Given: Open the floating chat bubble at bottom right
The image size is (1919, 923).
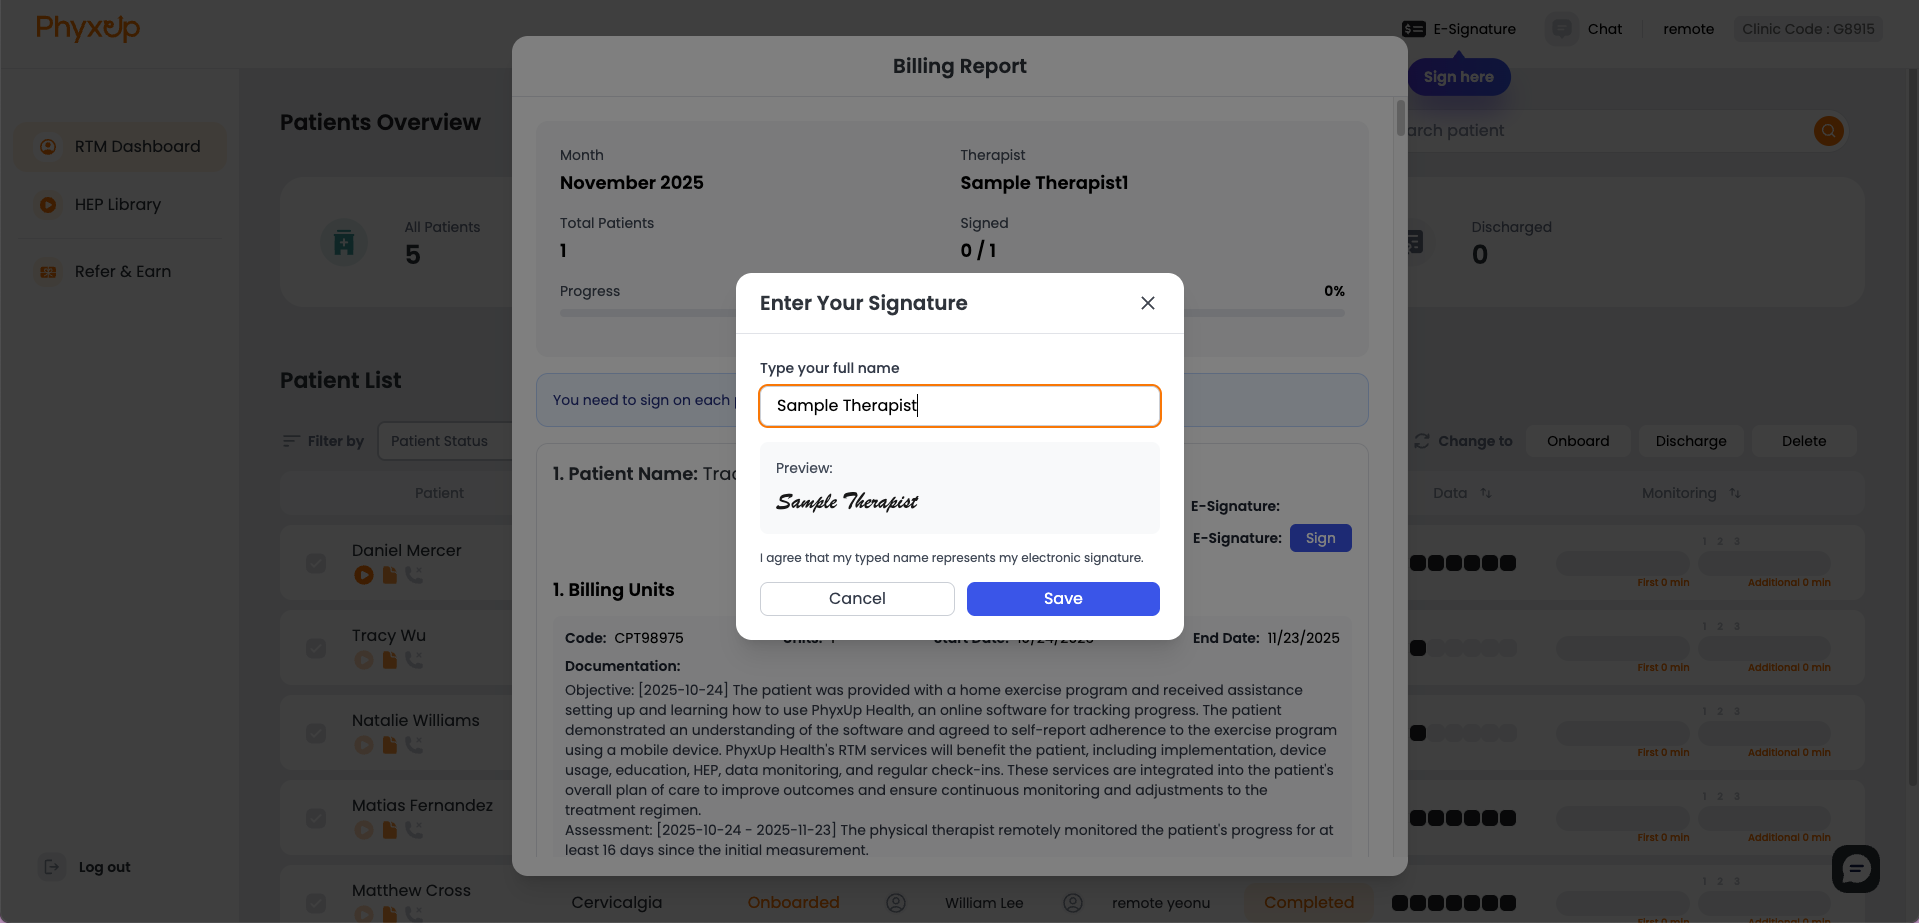Looking at the screenshot, I should click(1855, 869).
